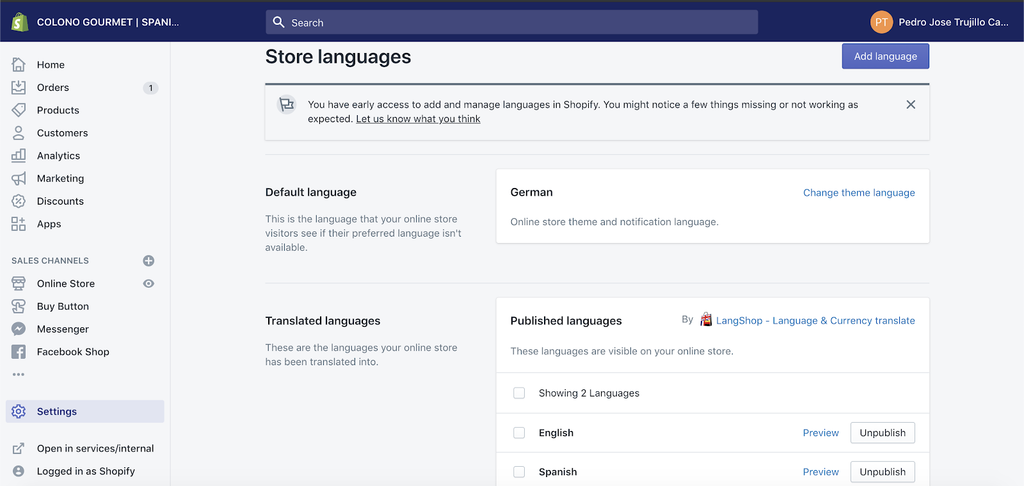Click the Settings gear icon

18,412
